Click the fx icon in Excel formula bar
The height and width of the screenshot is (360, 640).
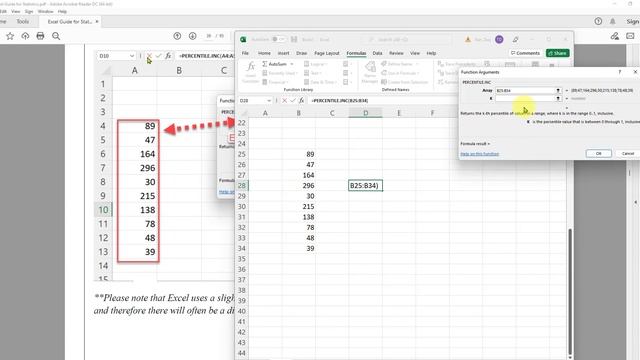[301, 100]
